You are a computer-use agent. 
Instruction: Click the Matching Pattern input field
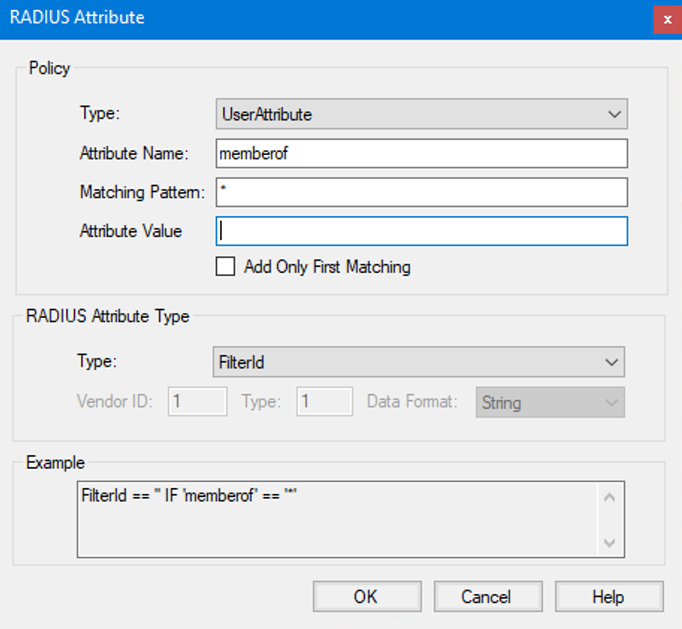pos(421,192)
